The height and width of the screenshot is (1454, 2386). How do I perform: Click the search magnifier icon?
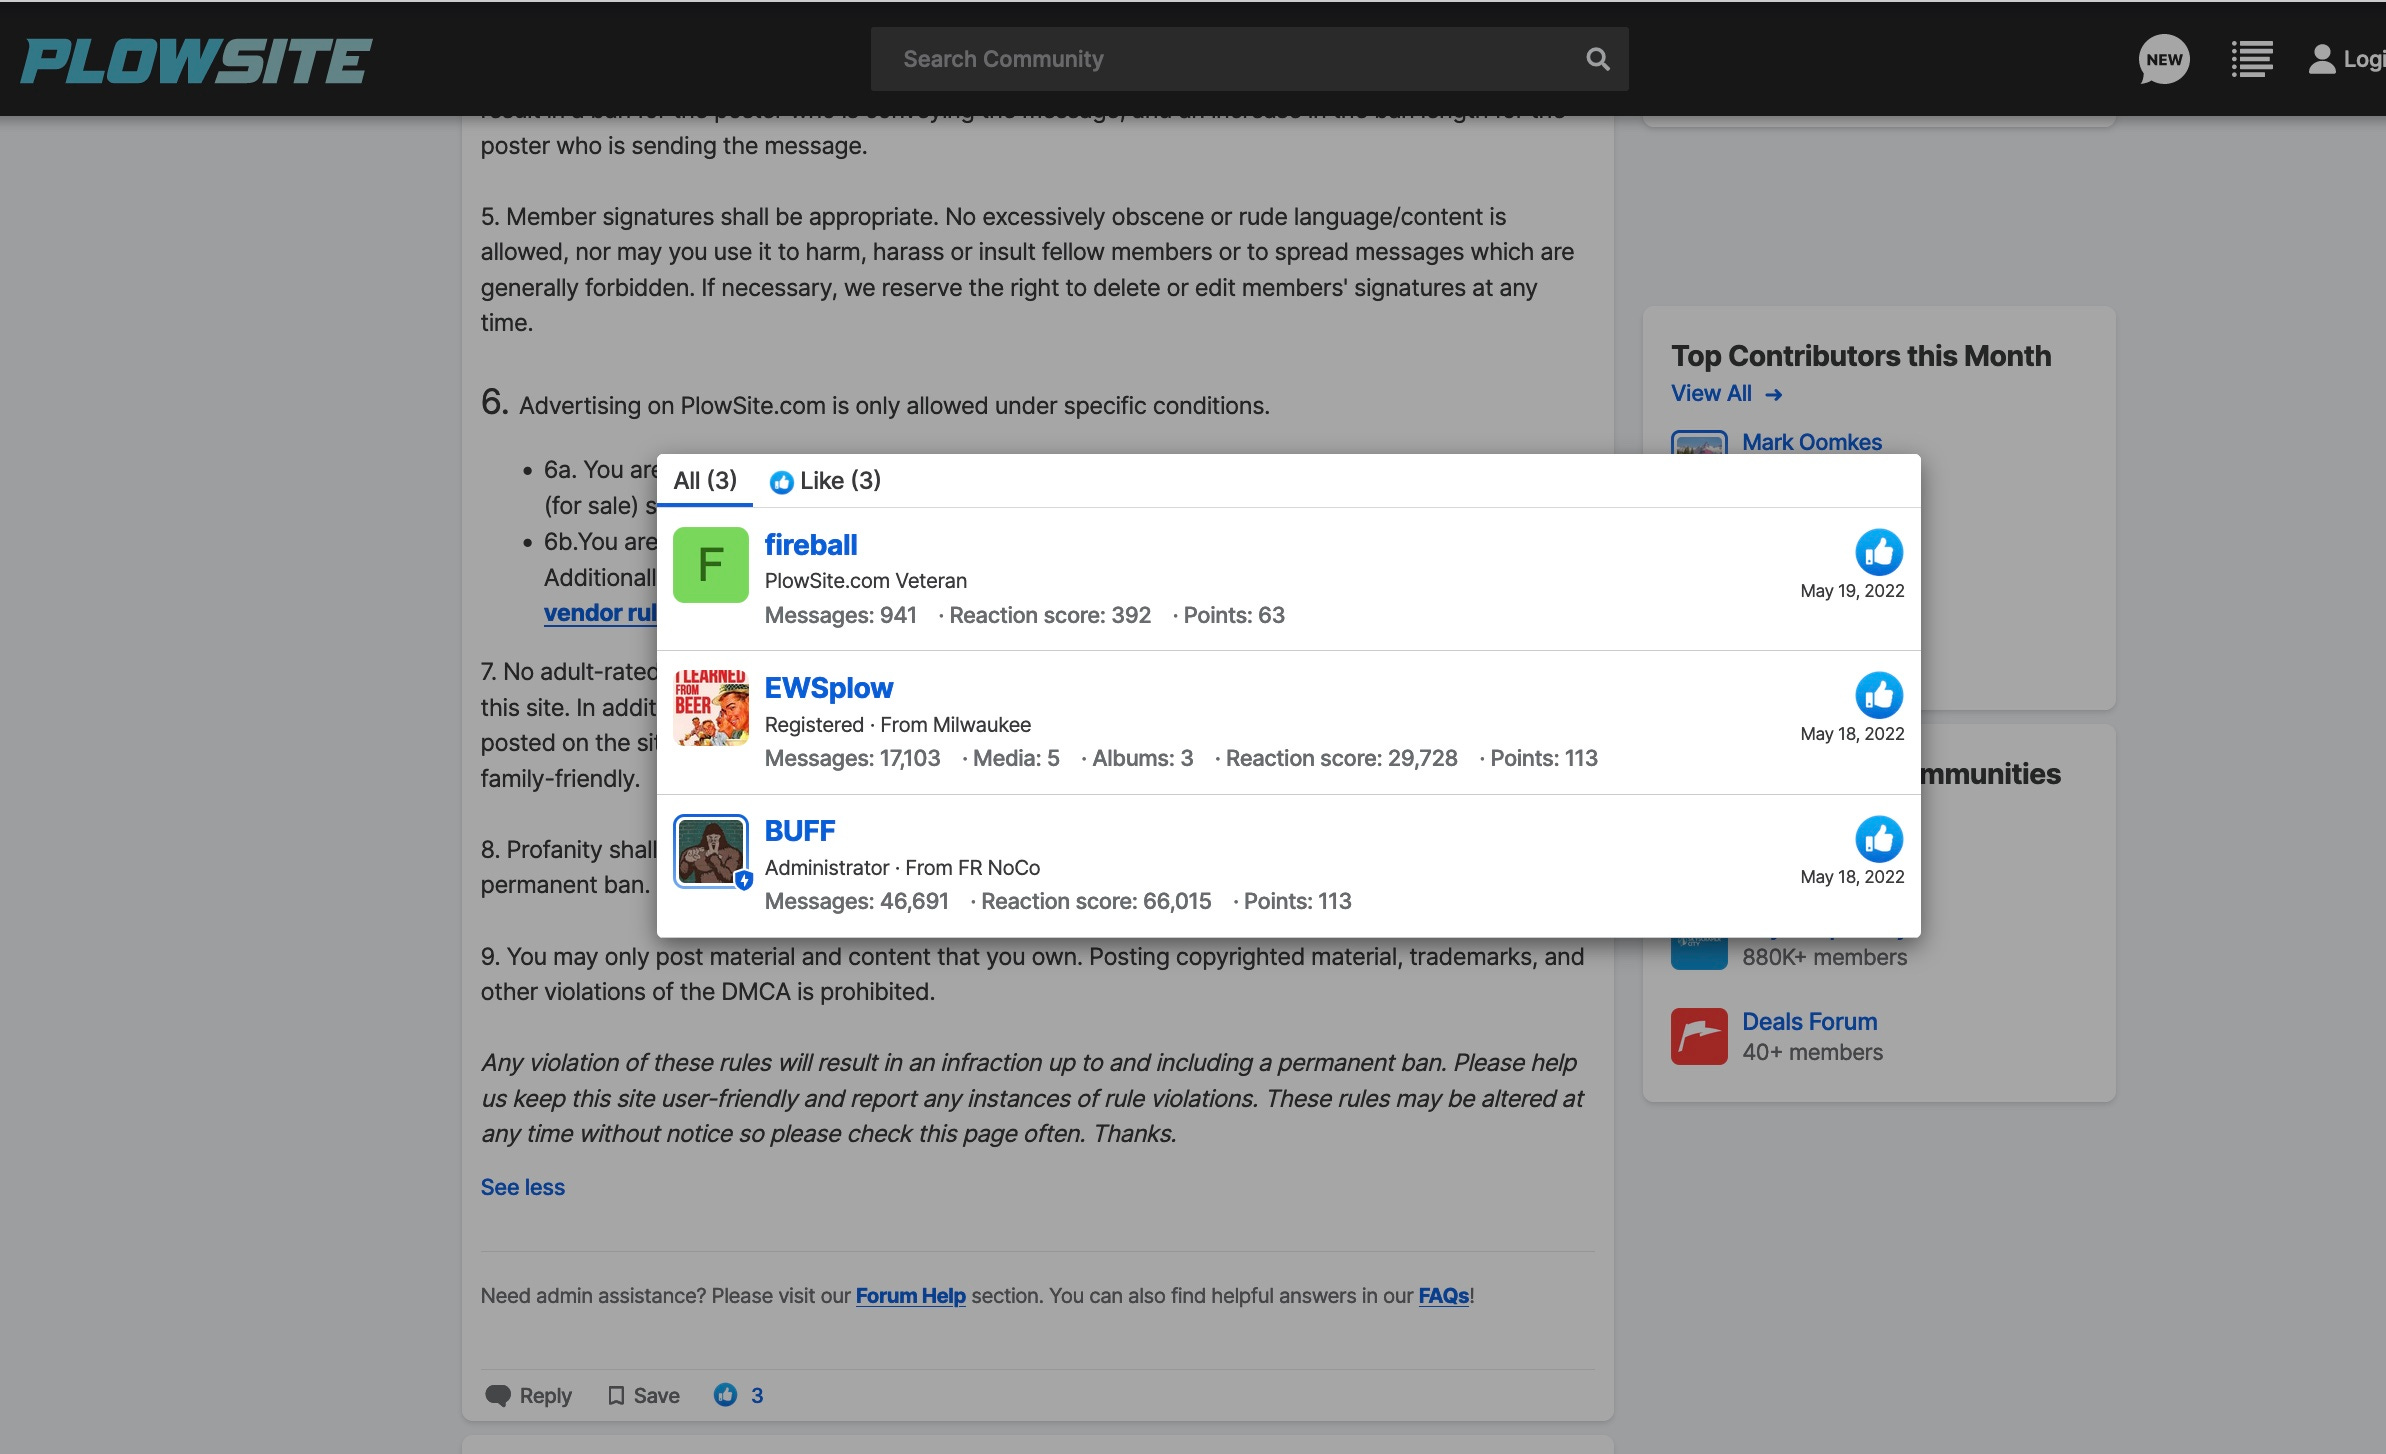tap(1597, 59)
